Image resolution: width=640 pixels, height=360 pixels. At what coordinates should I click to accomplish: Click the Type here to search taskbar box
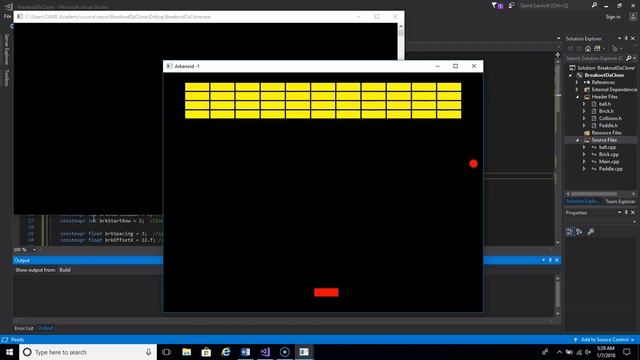coord(88,352)
